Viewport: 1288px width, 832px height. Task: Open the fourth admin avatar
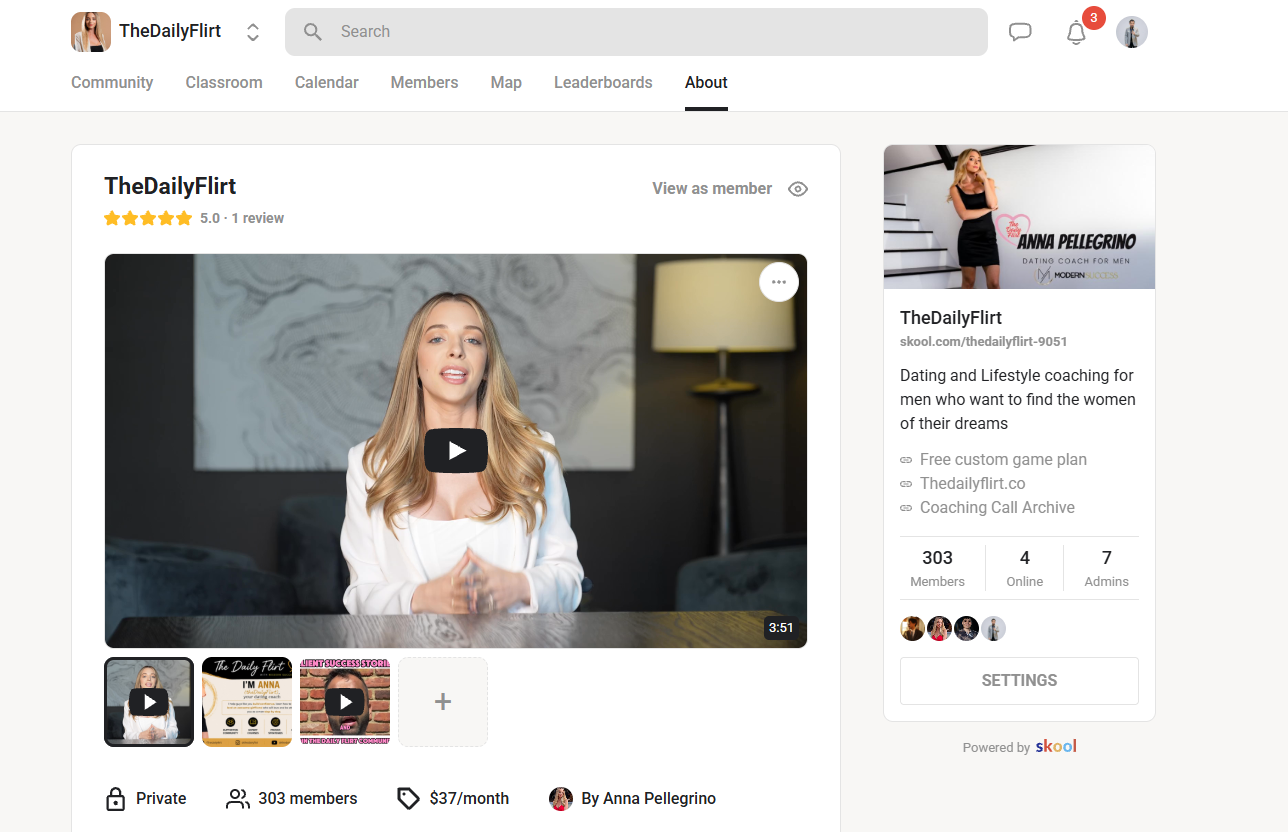pyautogui.click(x=993, y=628)
